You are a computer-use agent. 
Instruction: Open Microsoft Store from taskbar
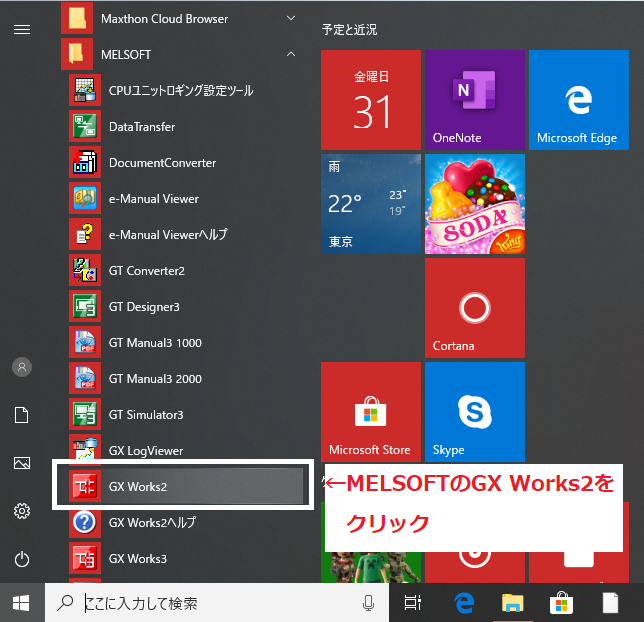(561, 603)
